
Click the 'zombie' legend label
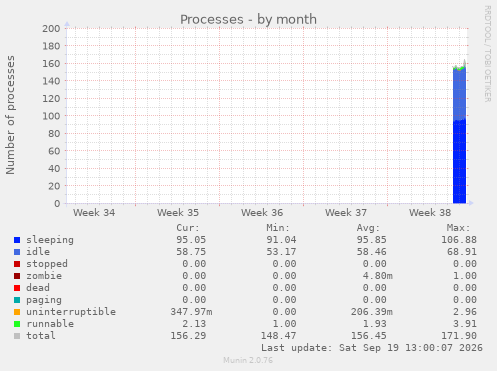click(x=44, y=276)
